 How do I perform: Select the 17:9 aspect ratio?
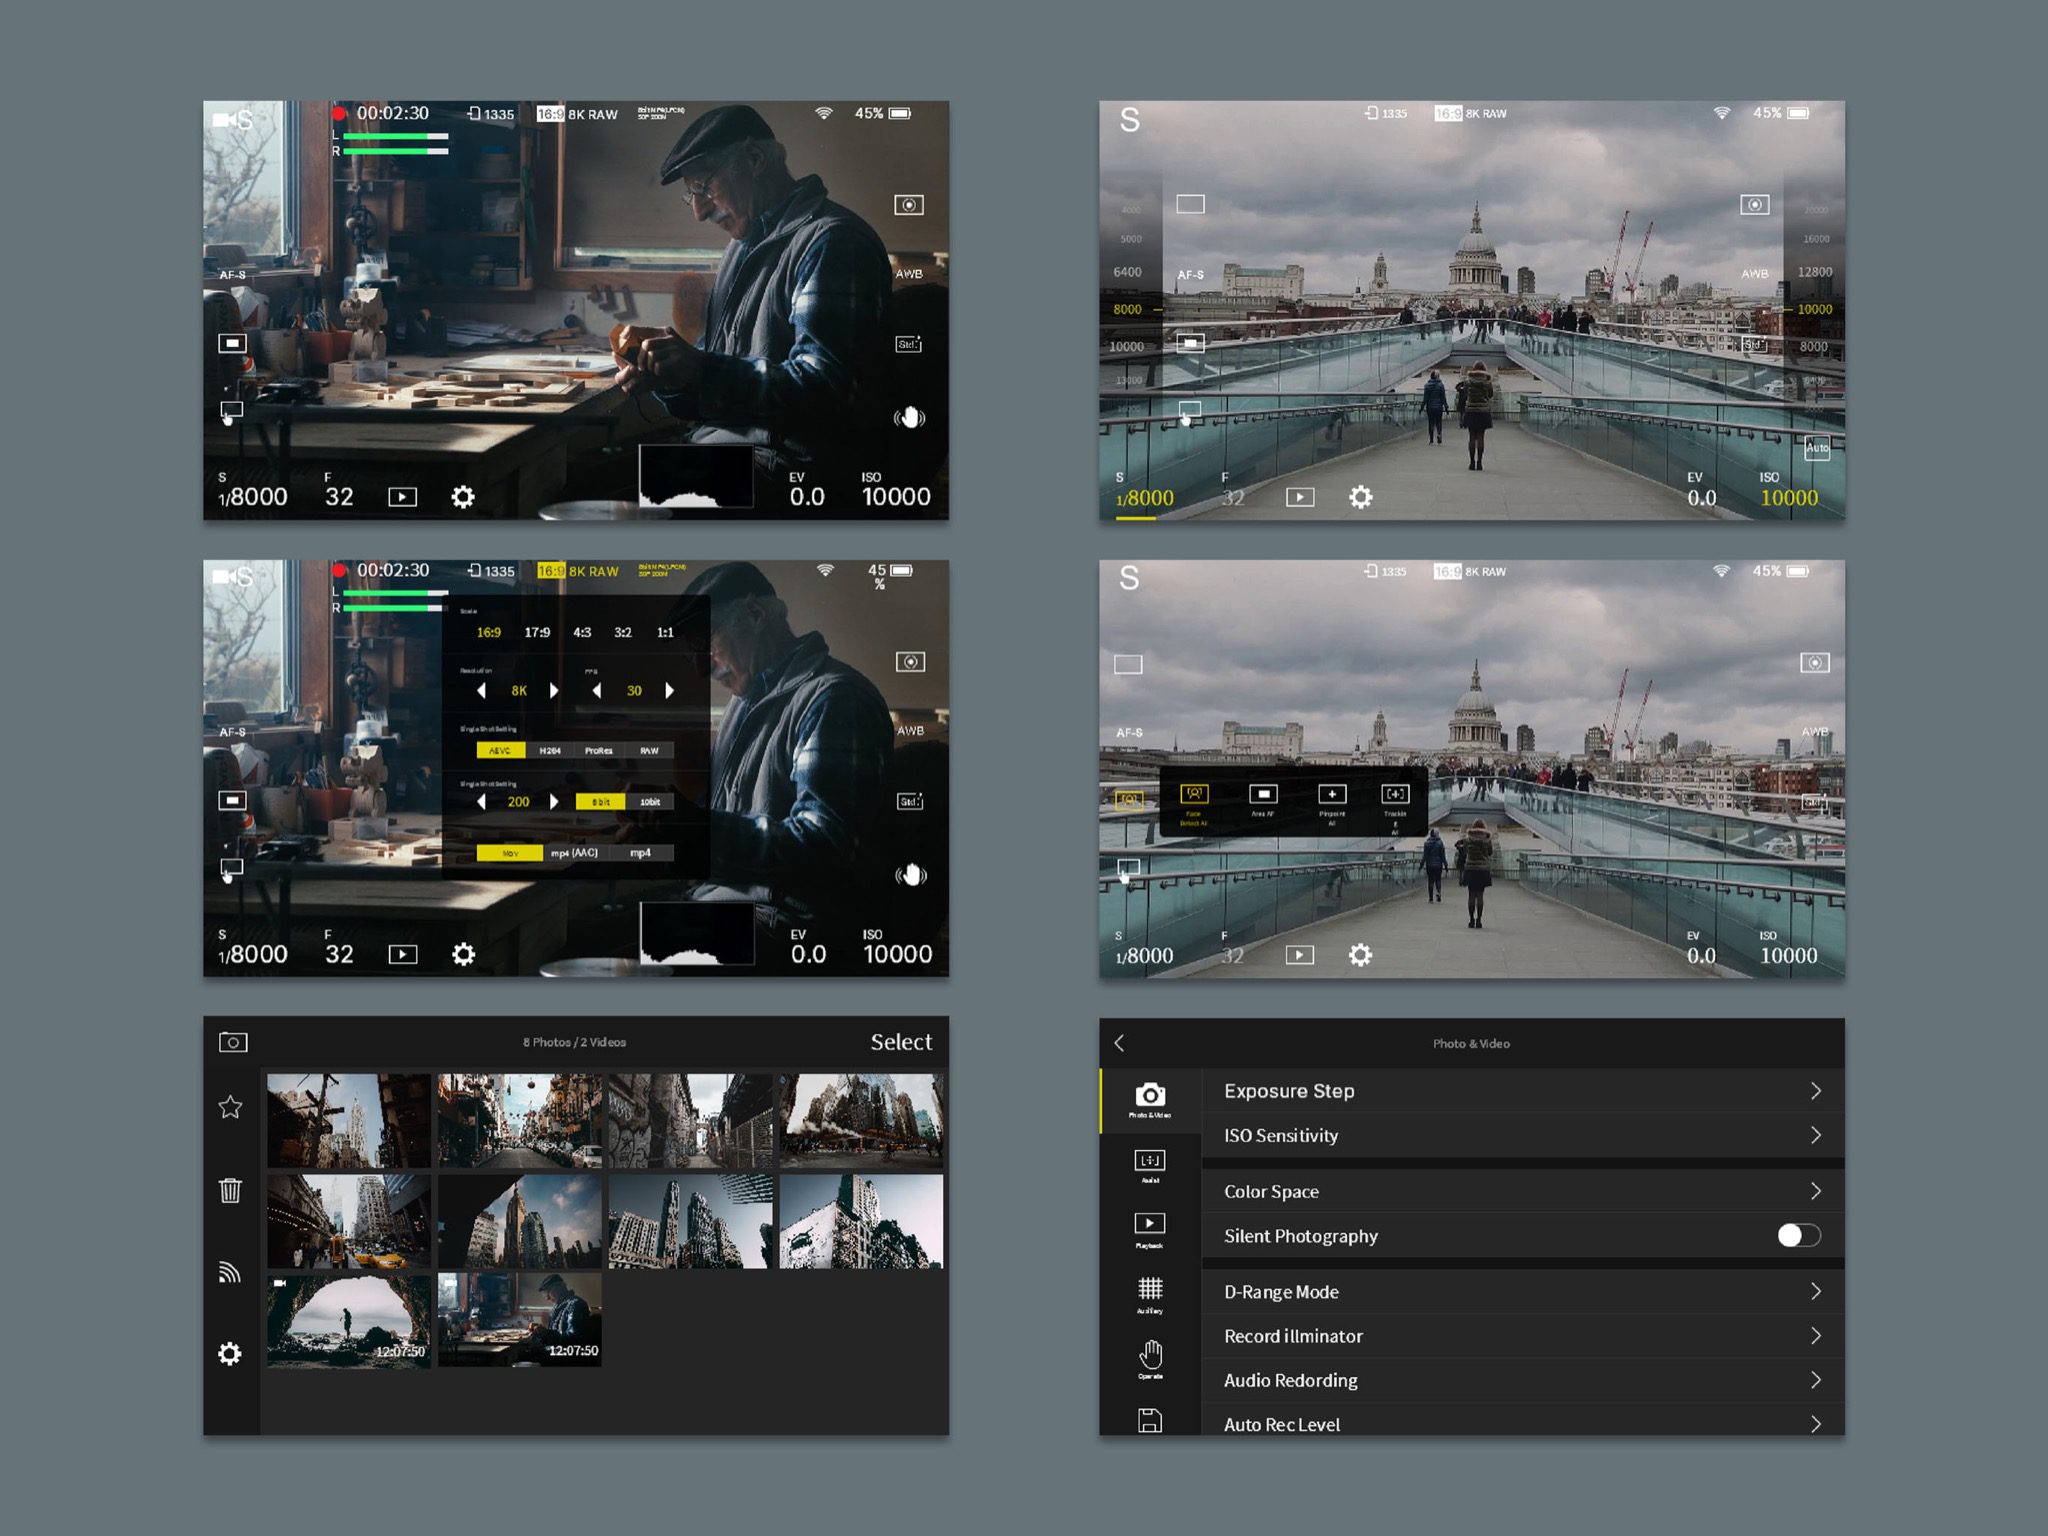[x=537, y=632]
